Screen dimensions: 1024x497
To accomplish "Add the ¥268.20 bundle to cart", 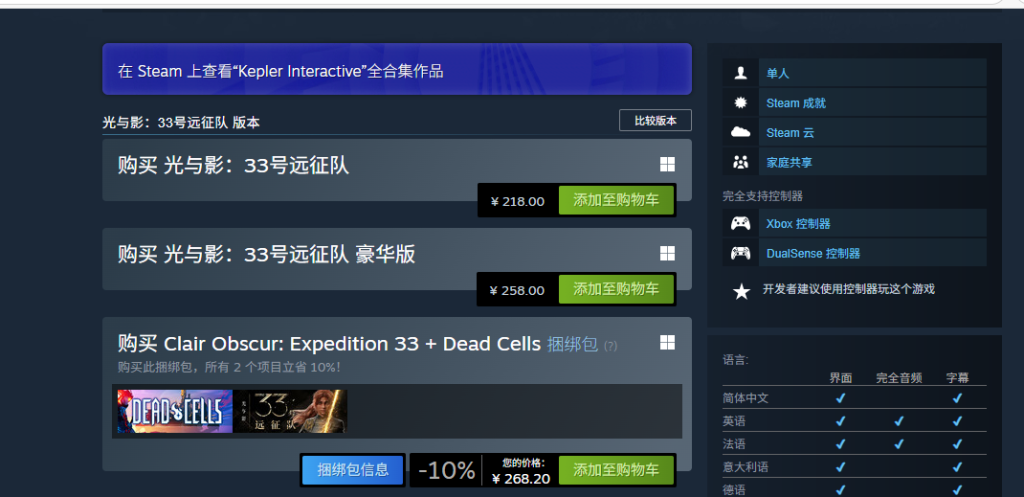I will click(x=616, y=470).
